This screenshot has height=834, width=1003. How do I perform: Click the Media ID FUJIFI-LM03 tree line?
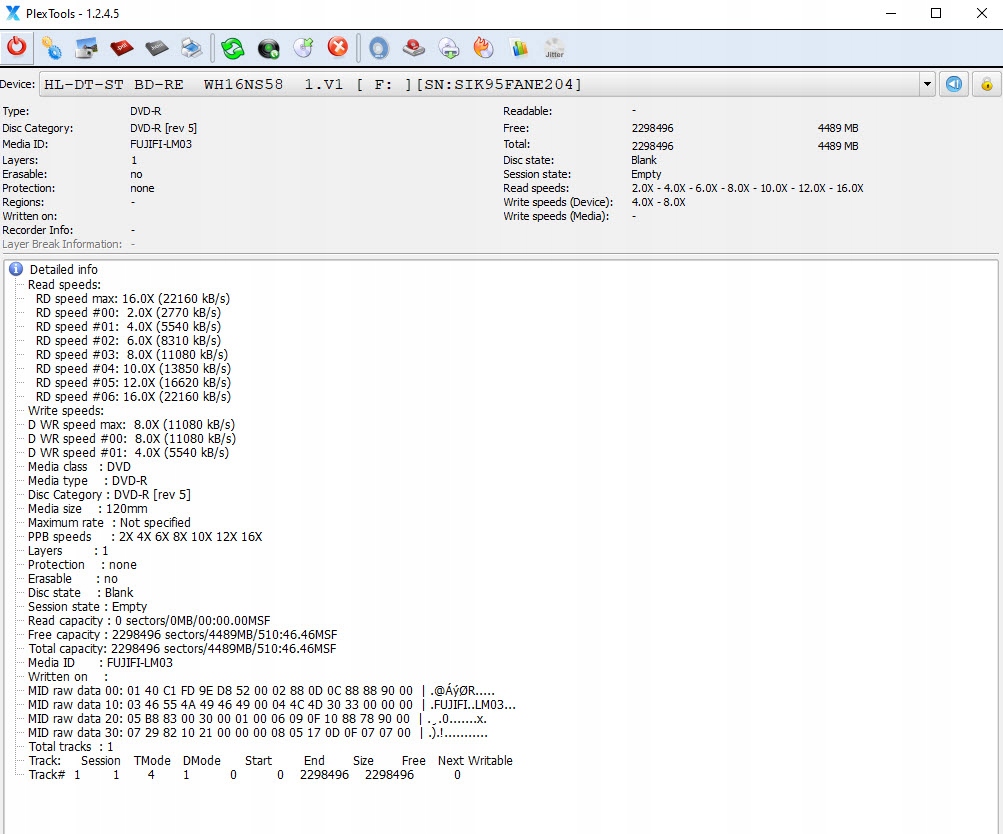coord(100,663)
